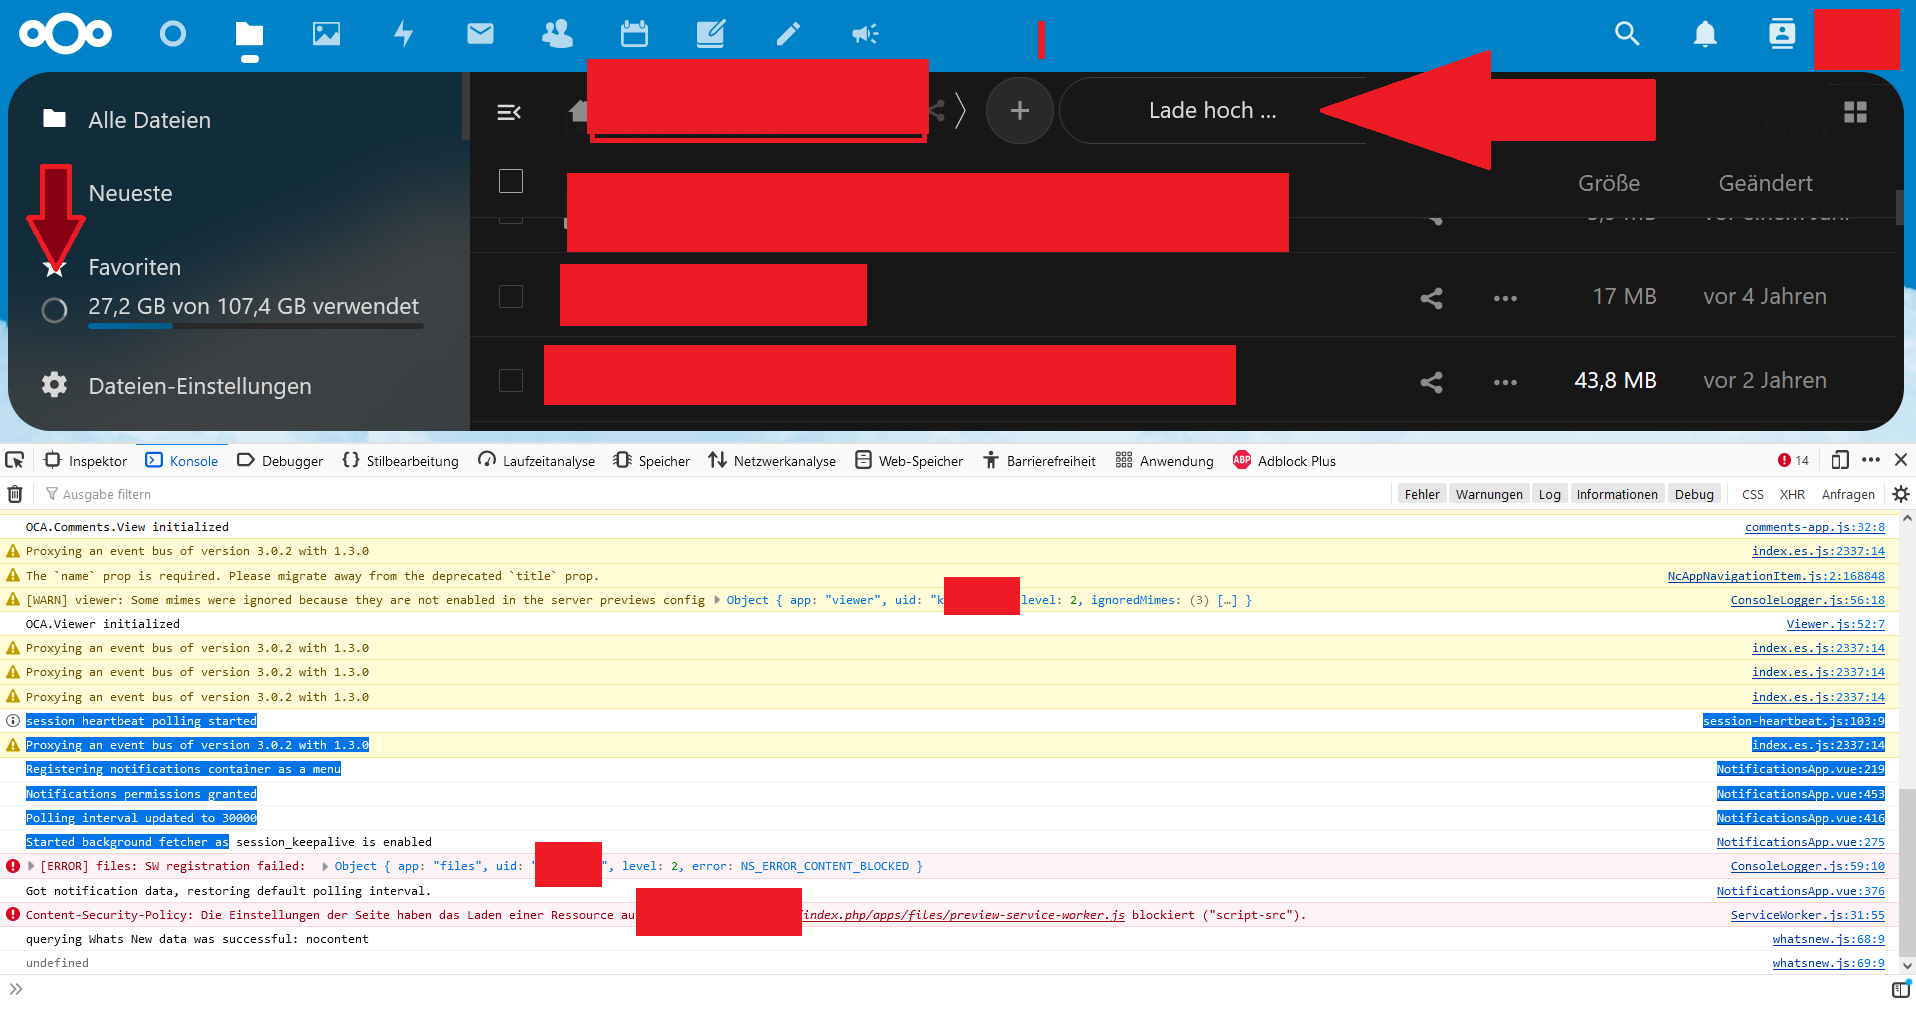The image size is (1916, 1017).
Task: Check the box for the 43,8 MB file
Action: [x=511, y=381]
